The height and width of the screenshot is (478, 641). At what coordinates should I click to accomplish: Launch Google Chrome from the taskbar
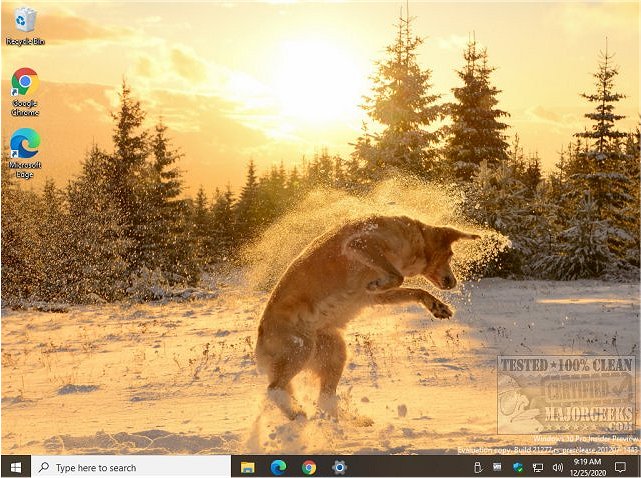309,467
